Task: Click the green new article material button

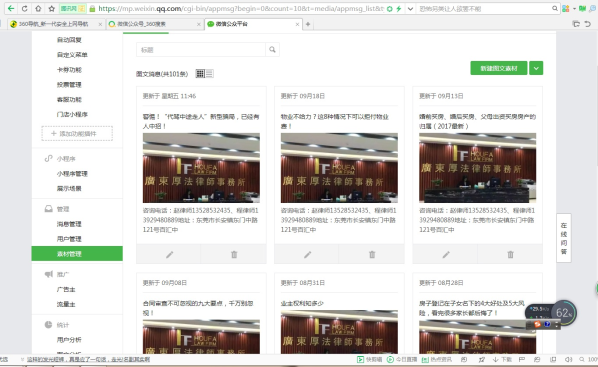Action: [x=499, y=68]
